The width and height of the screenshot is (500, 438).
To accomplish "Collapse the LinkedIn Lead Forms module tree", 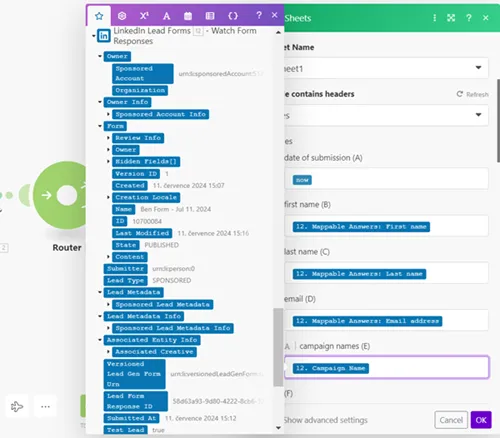I will click(94, 35).
